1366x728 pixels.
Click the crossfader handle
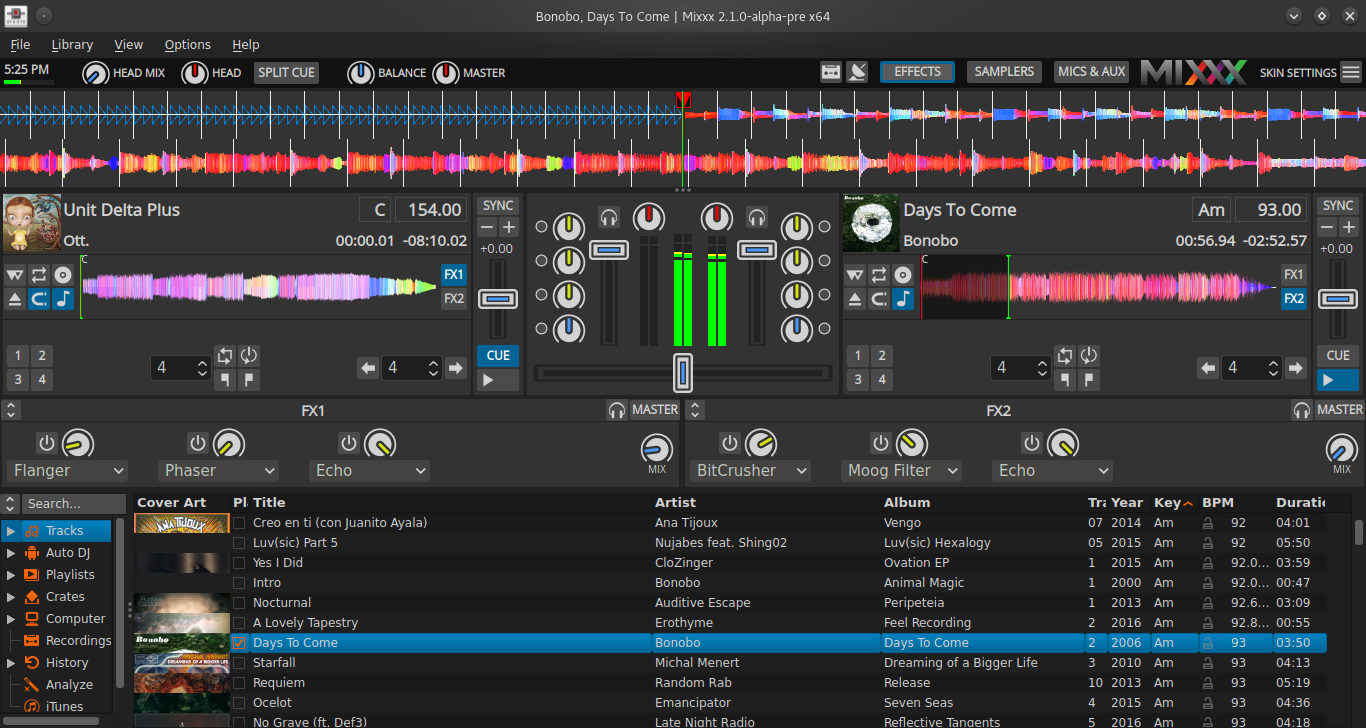click(x=683, y=372)
